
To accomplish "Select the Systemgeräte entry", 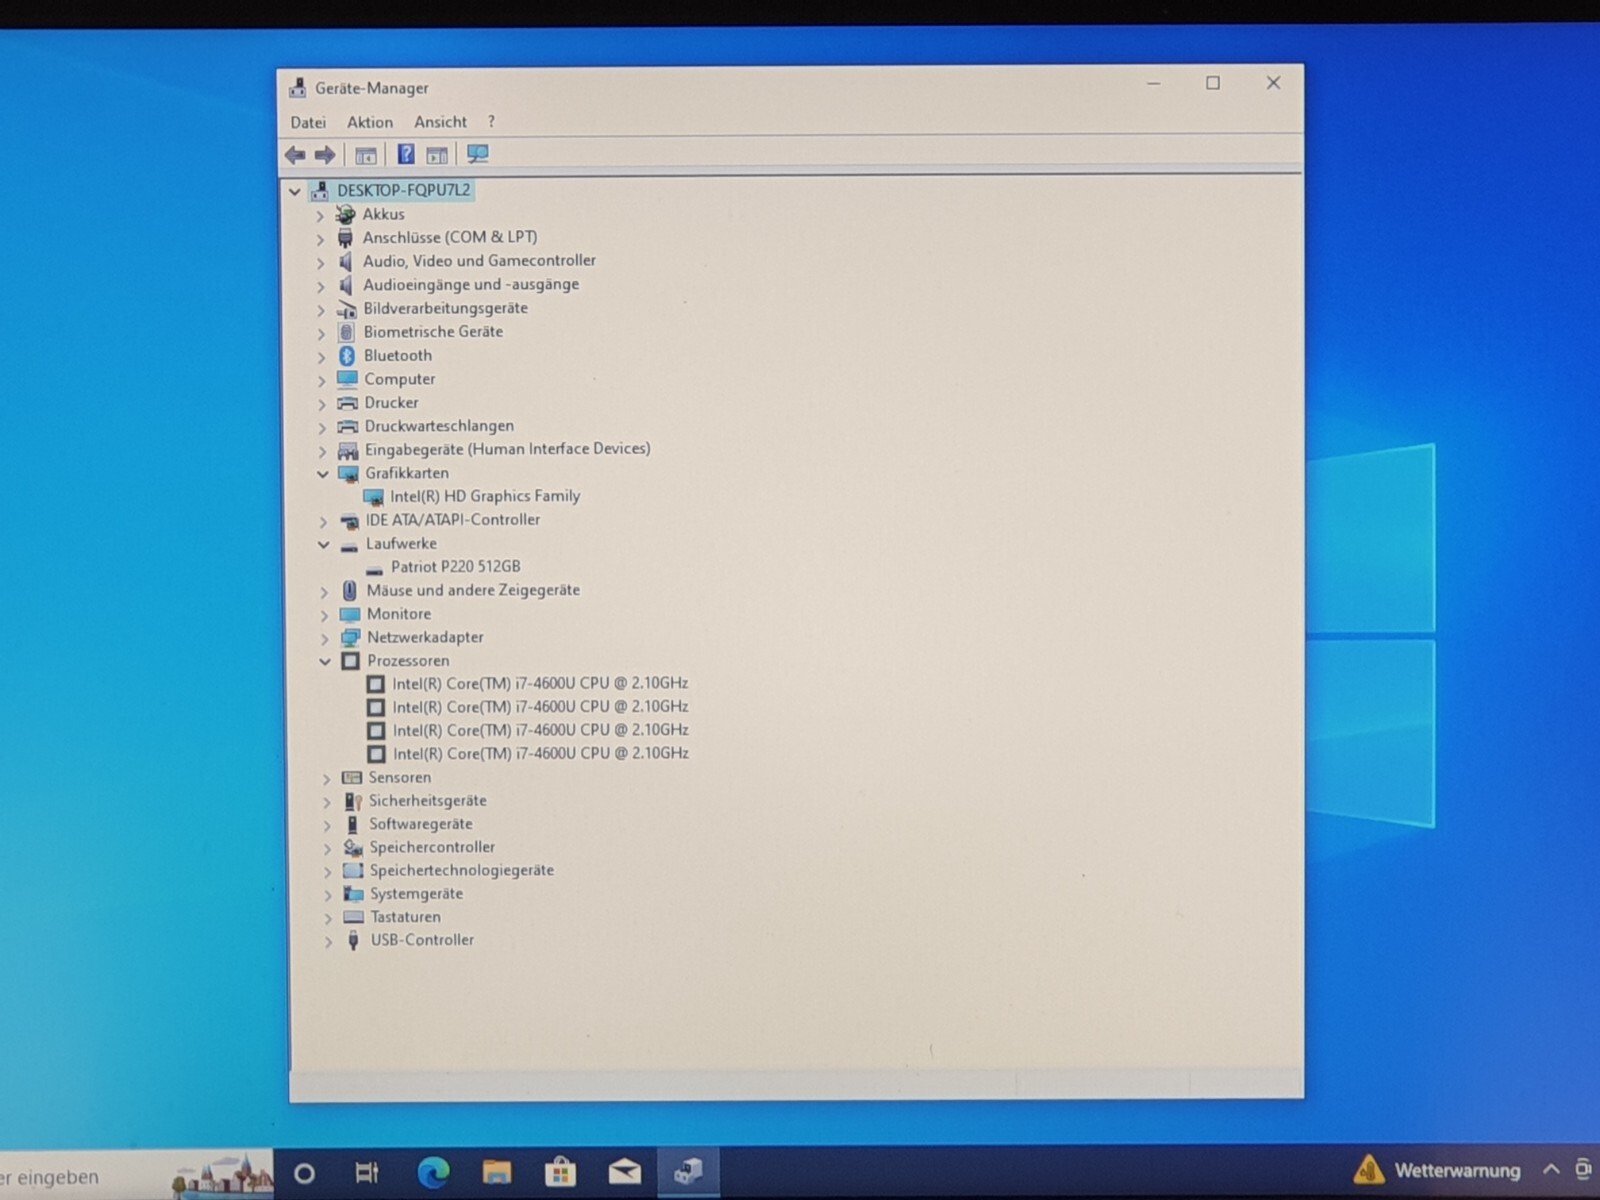I will pos(416,894).
